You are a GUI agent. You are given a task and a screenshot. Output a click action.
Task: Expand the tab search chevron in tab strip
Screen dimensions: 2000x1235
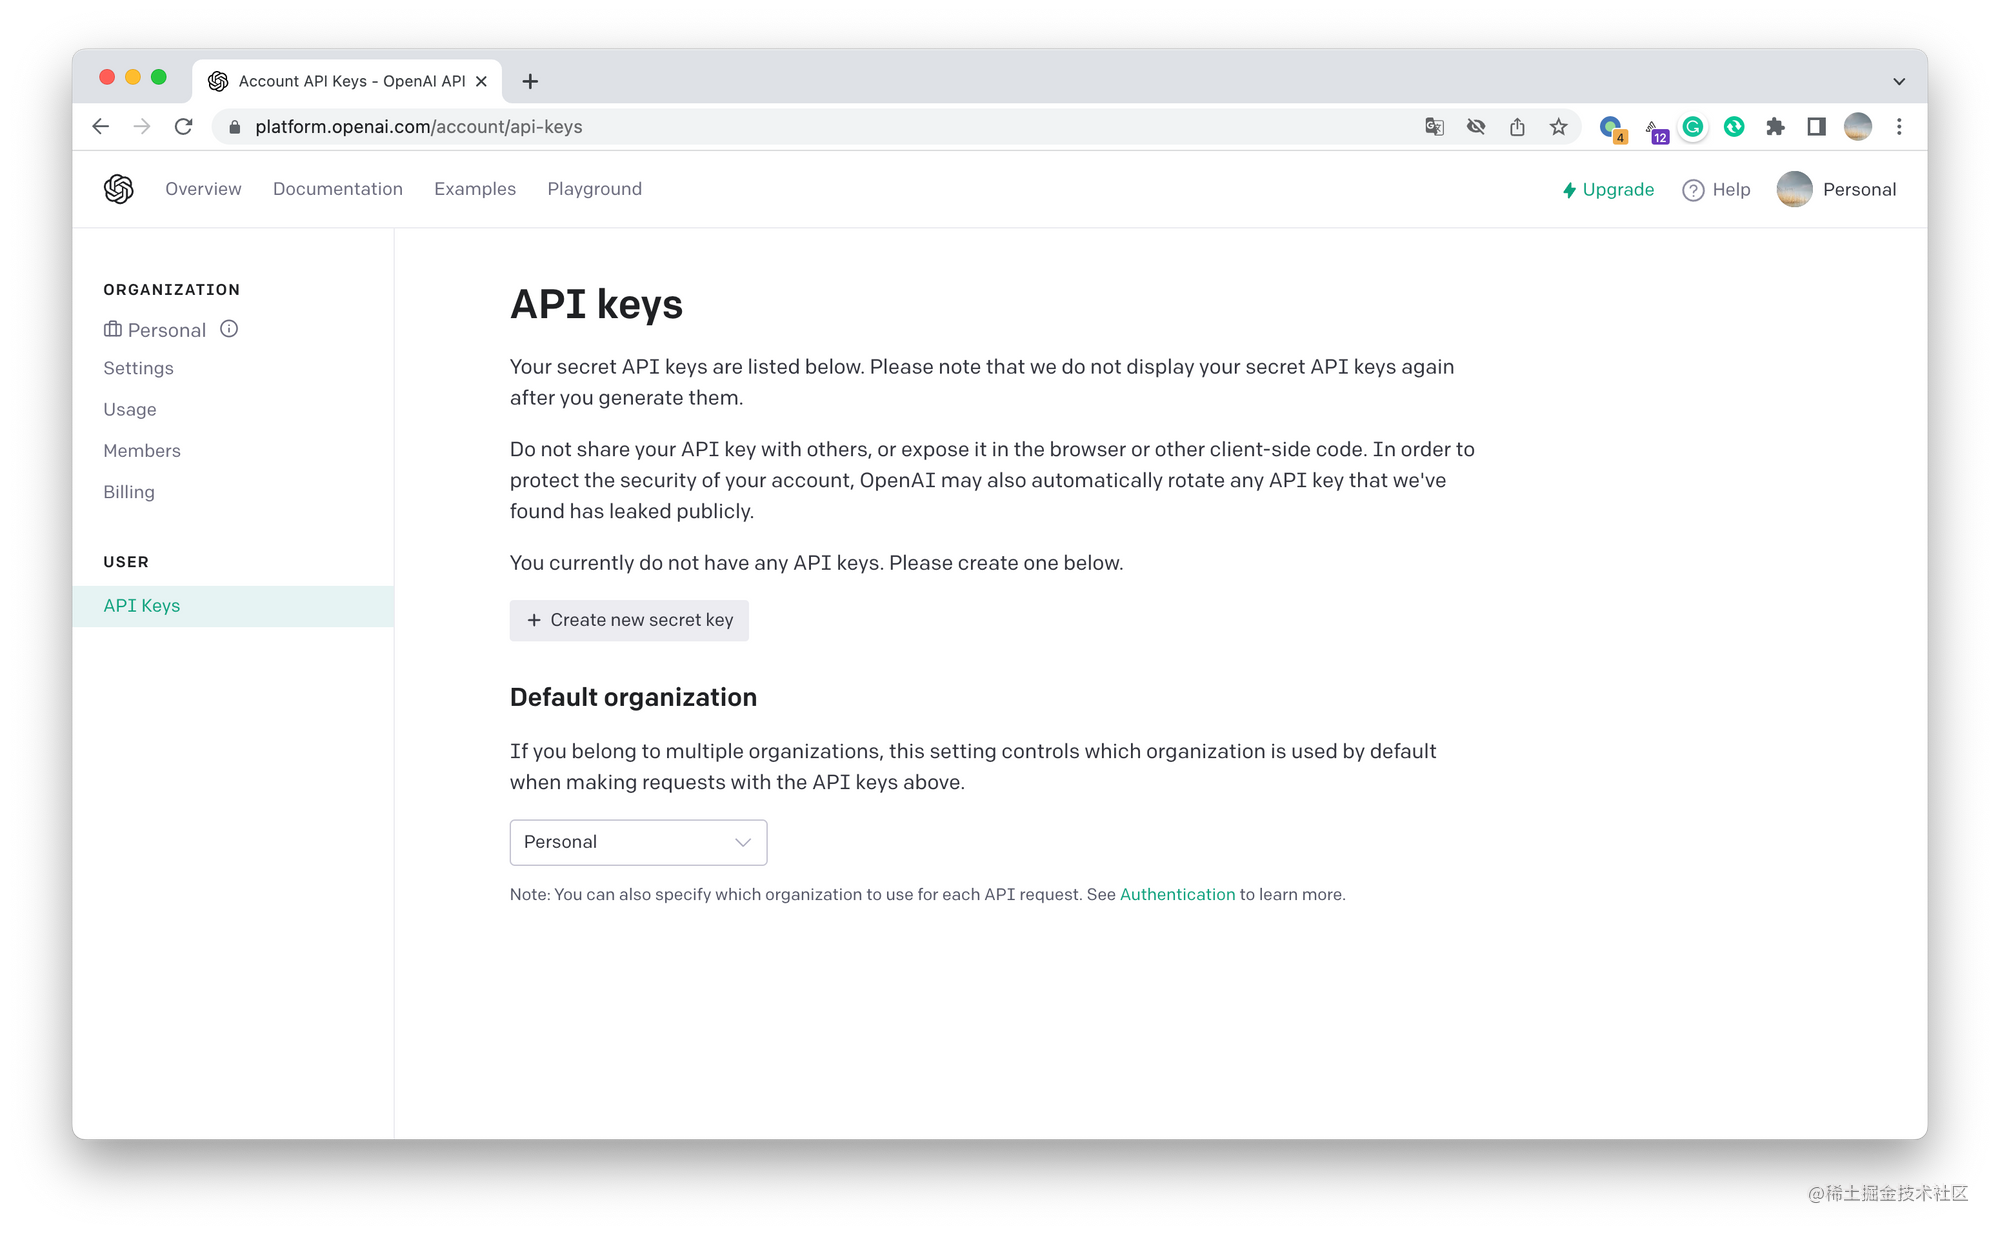coord(1898,81)
